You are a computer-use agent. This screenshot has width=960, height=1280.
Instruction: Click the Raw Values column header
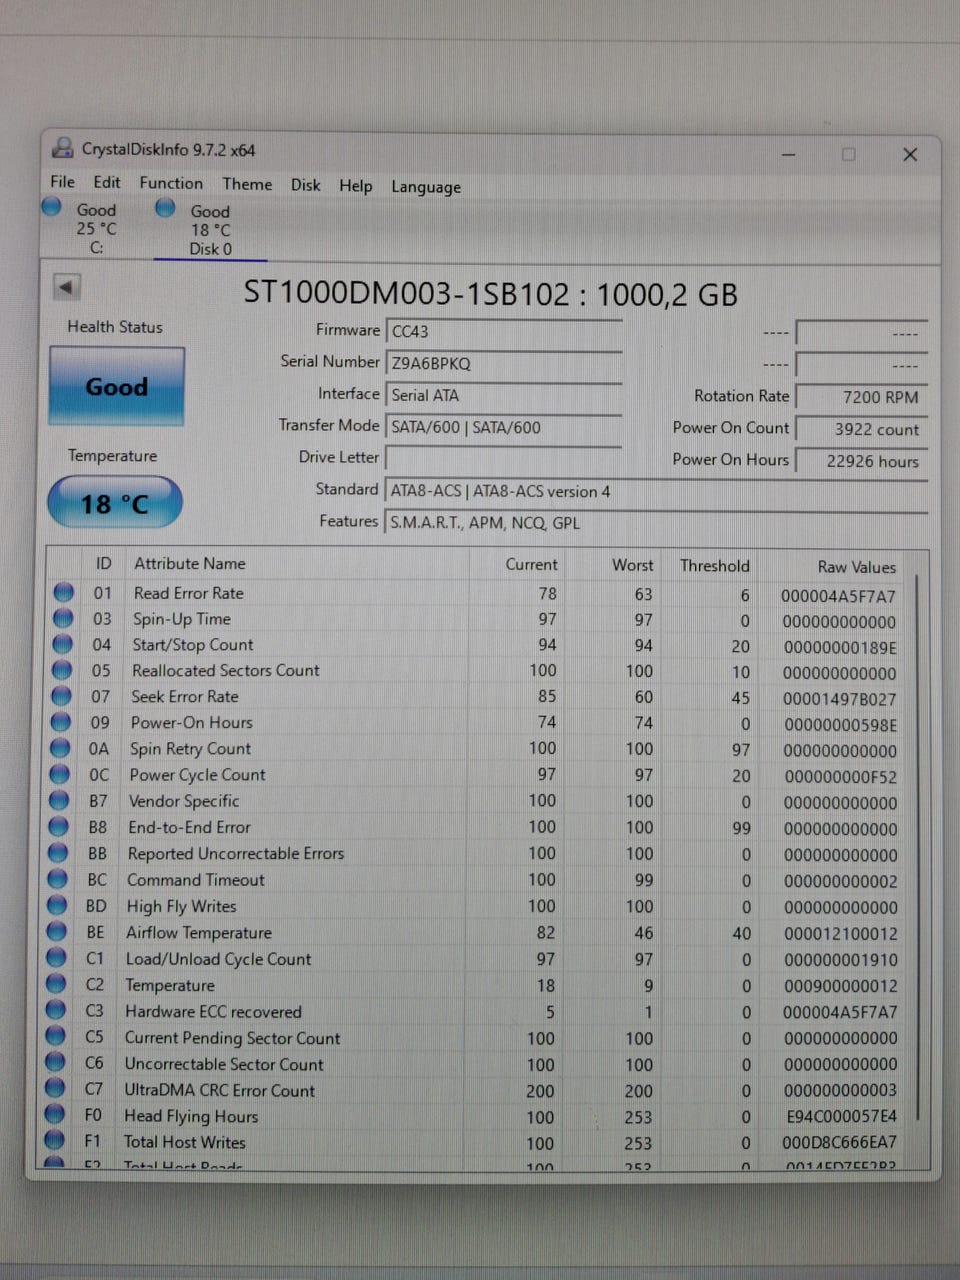(x=856, y=567)
